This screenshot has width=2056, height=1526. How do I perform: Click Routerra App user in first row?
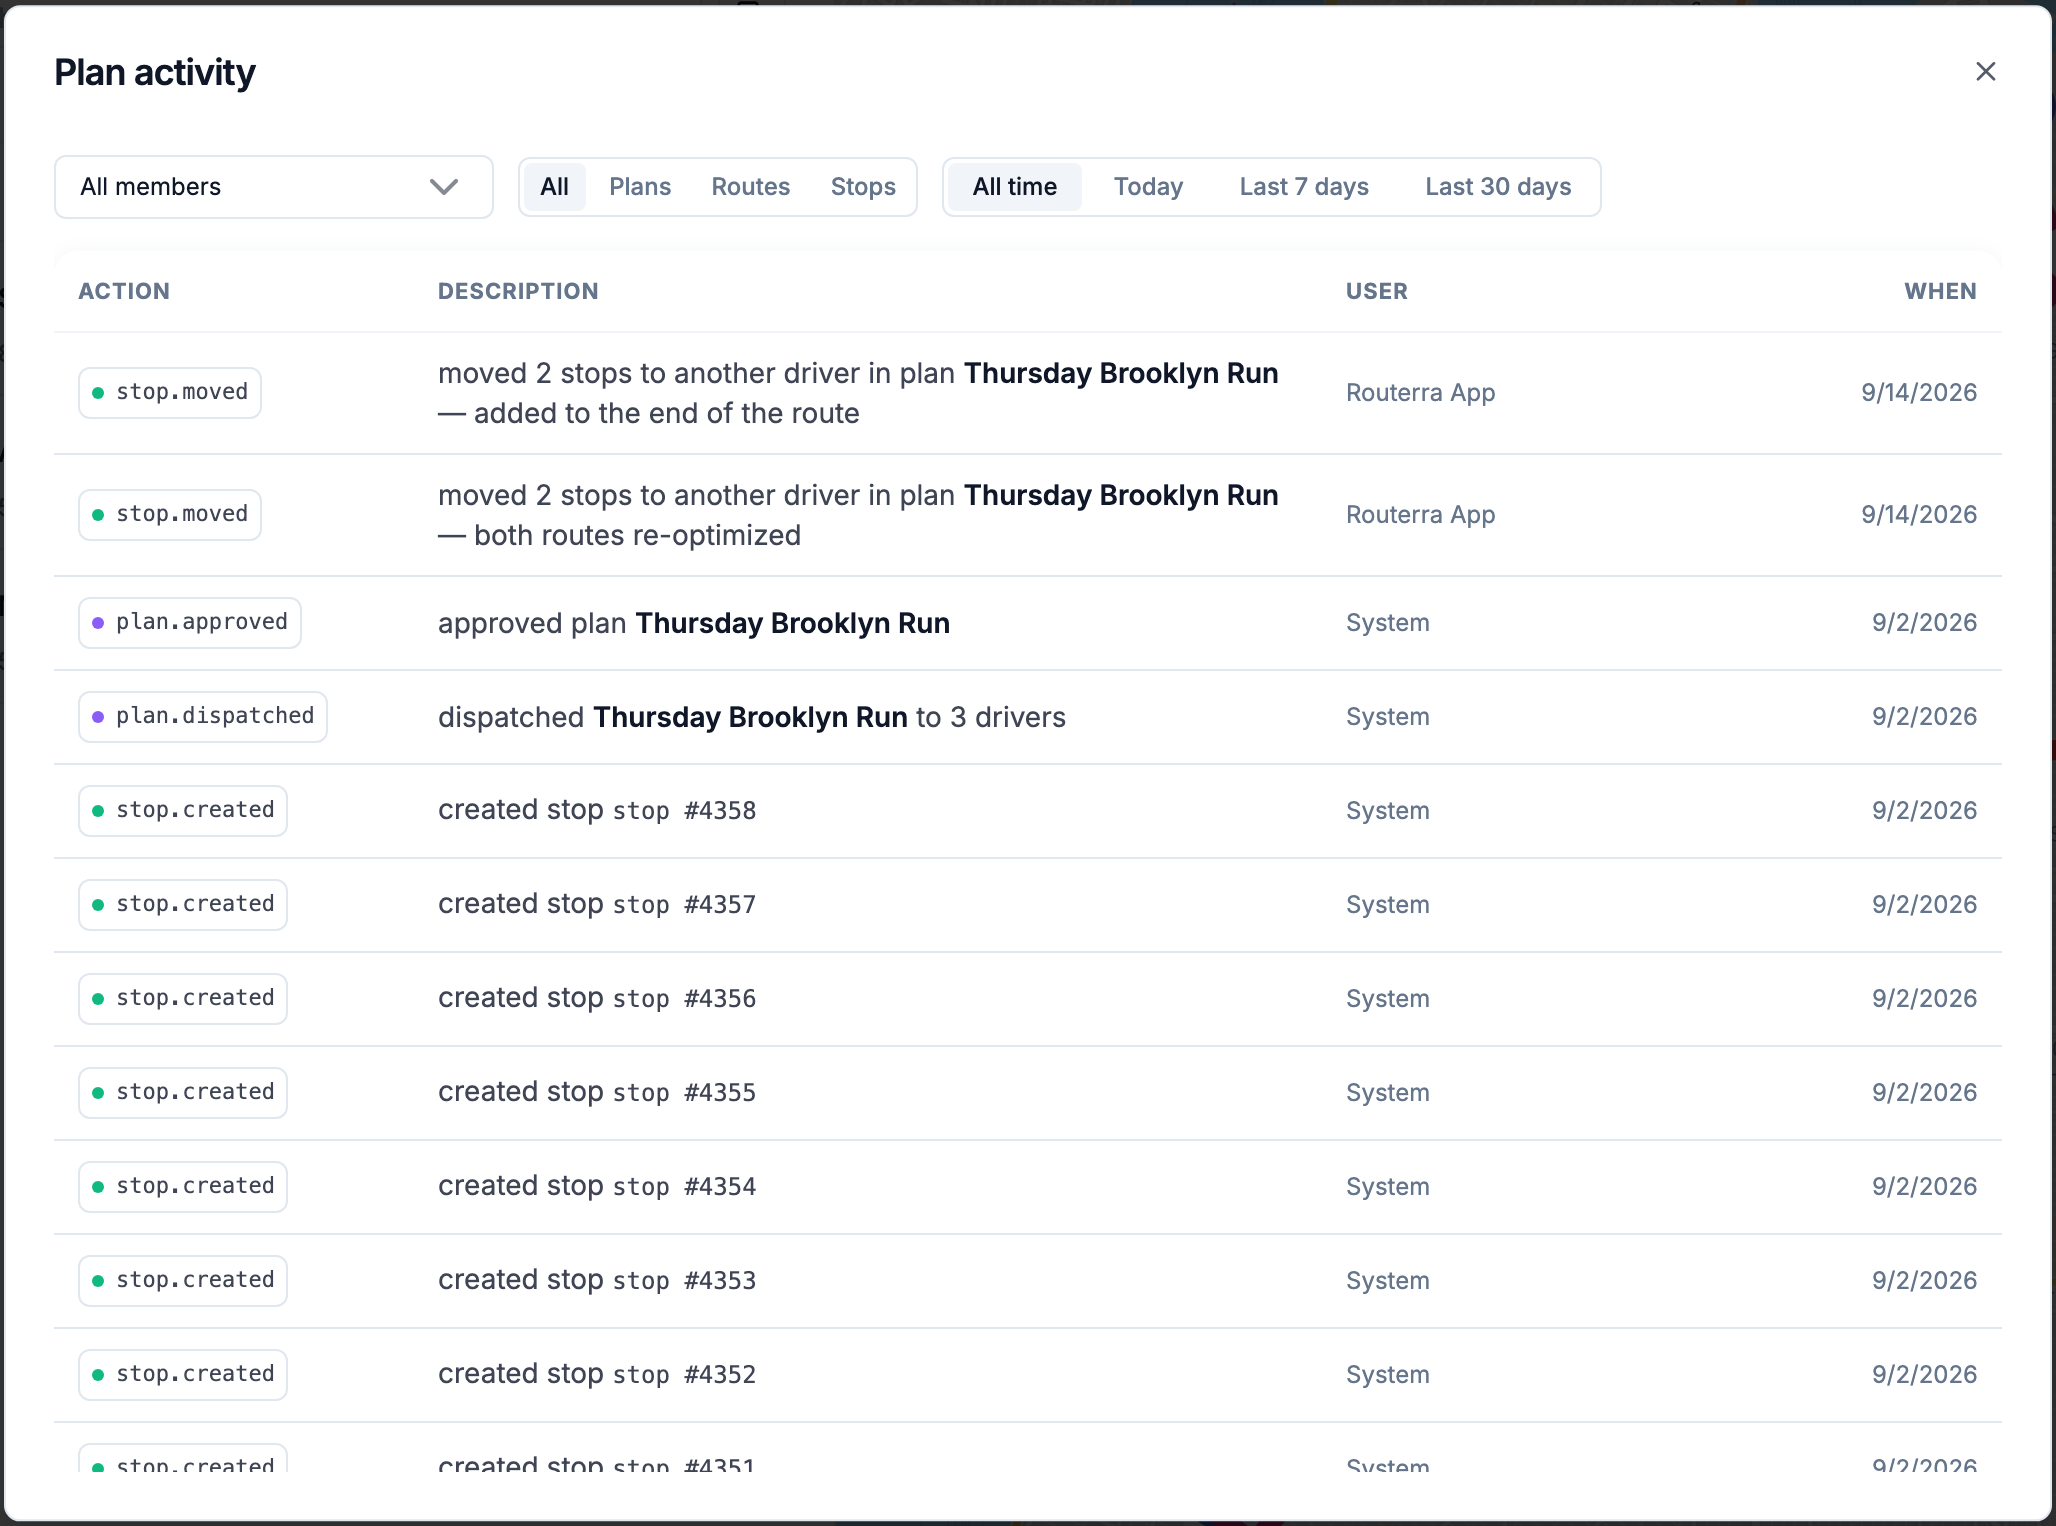click(1420, 393)
